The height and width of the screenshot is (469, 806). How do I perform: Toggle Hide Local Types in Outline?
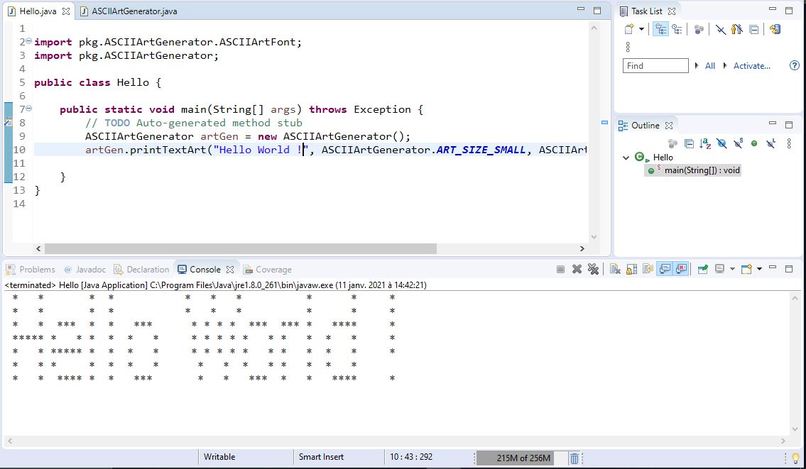771,144
